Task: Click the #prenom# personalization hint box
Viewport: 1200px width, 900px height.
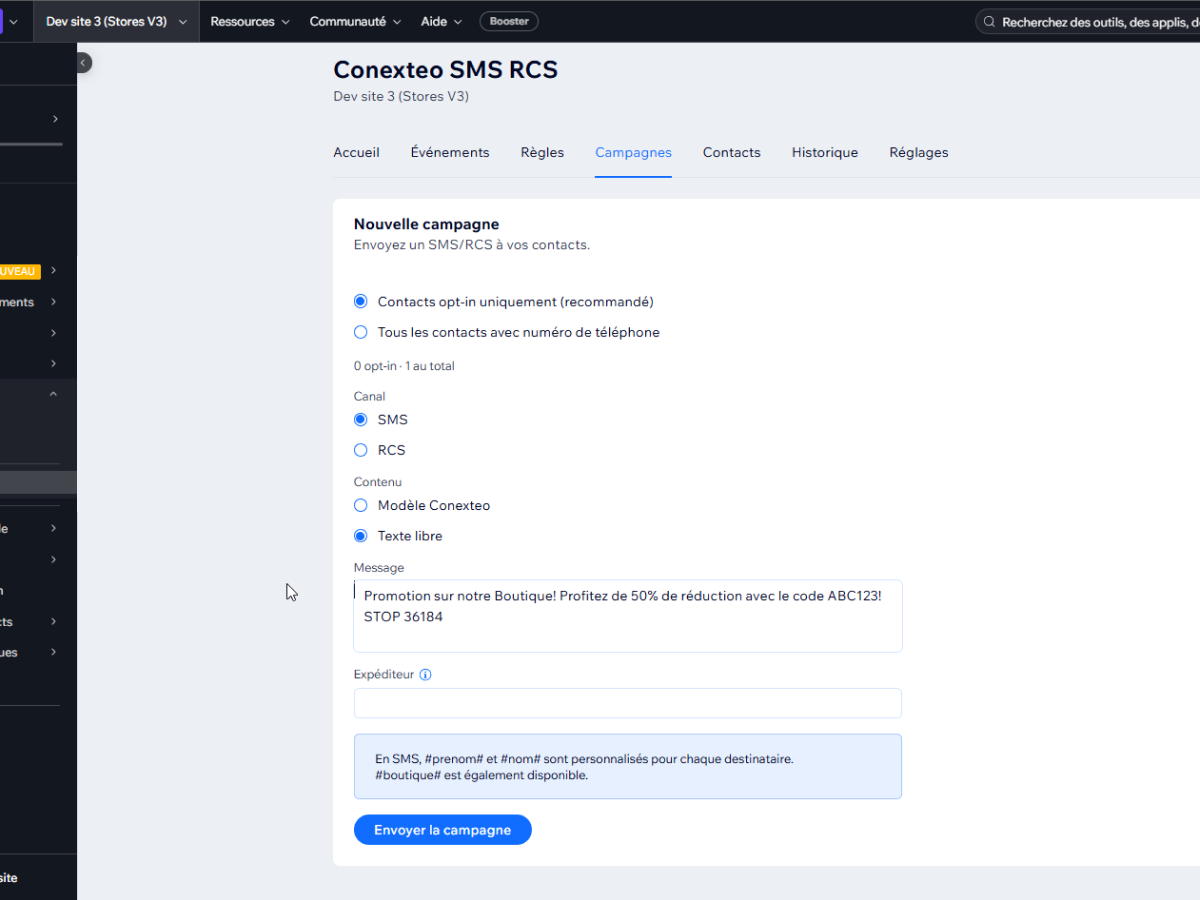Action: 628,767
